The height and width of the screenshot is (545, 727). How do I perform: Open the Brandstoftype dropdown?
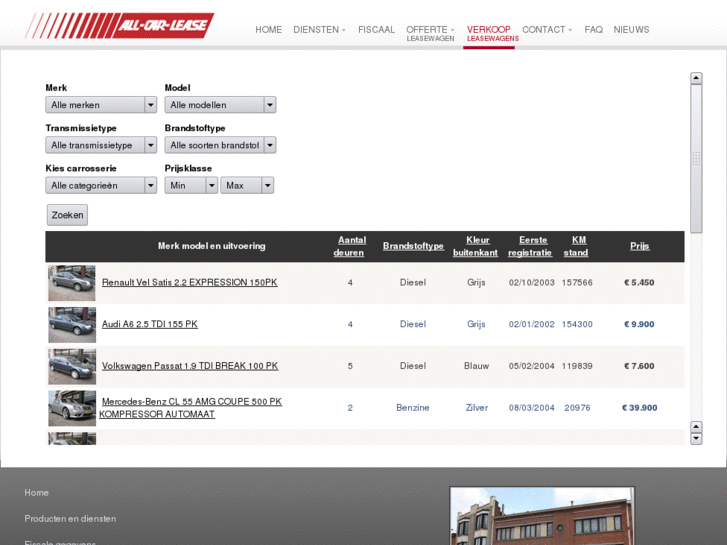coord(220,145)
